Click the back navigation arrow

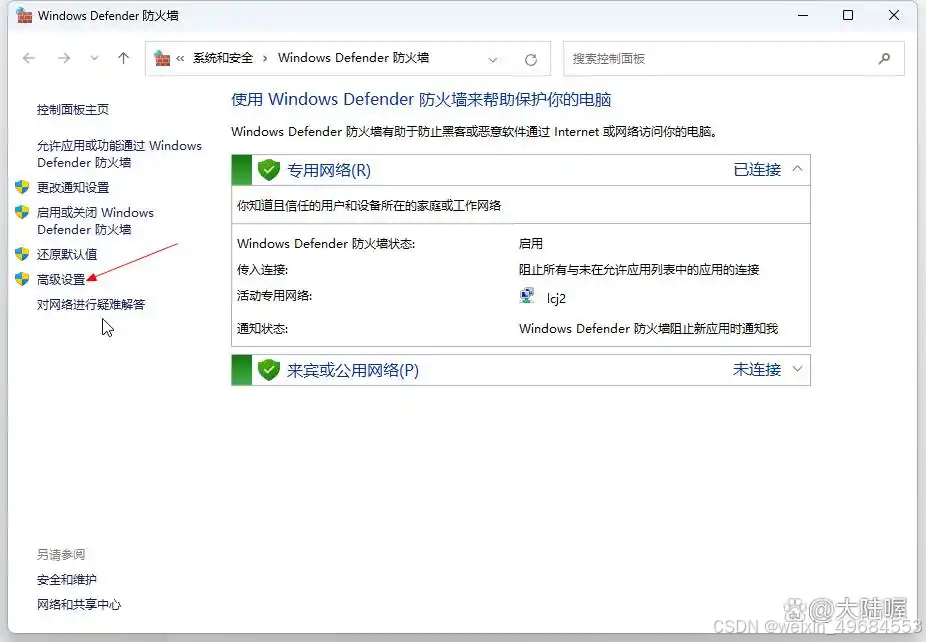29,58
